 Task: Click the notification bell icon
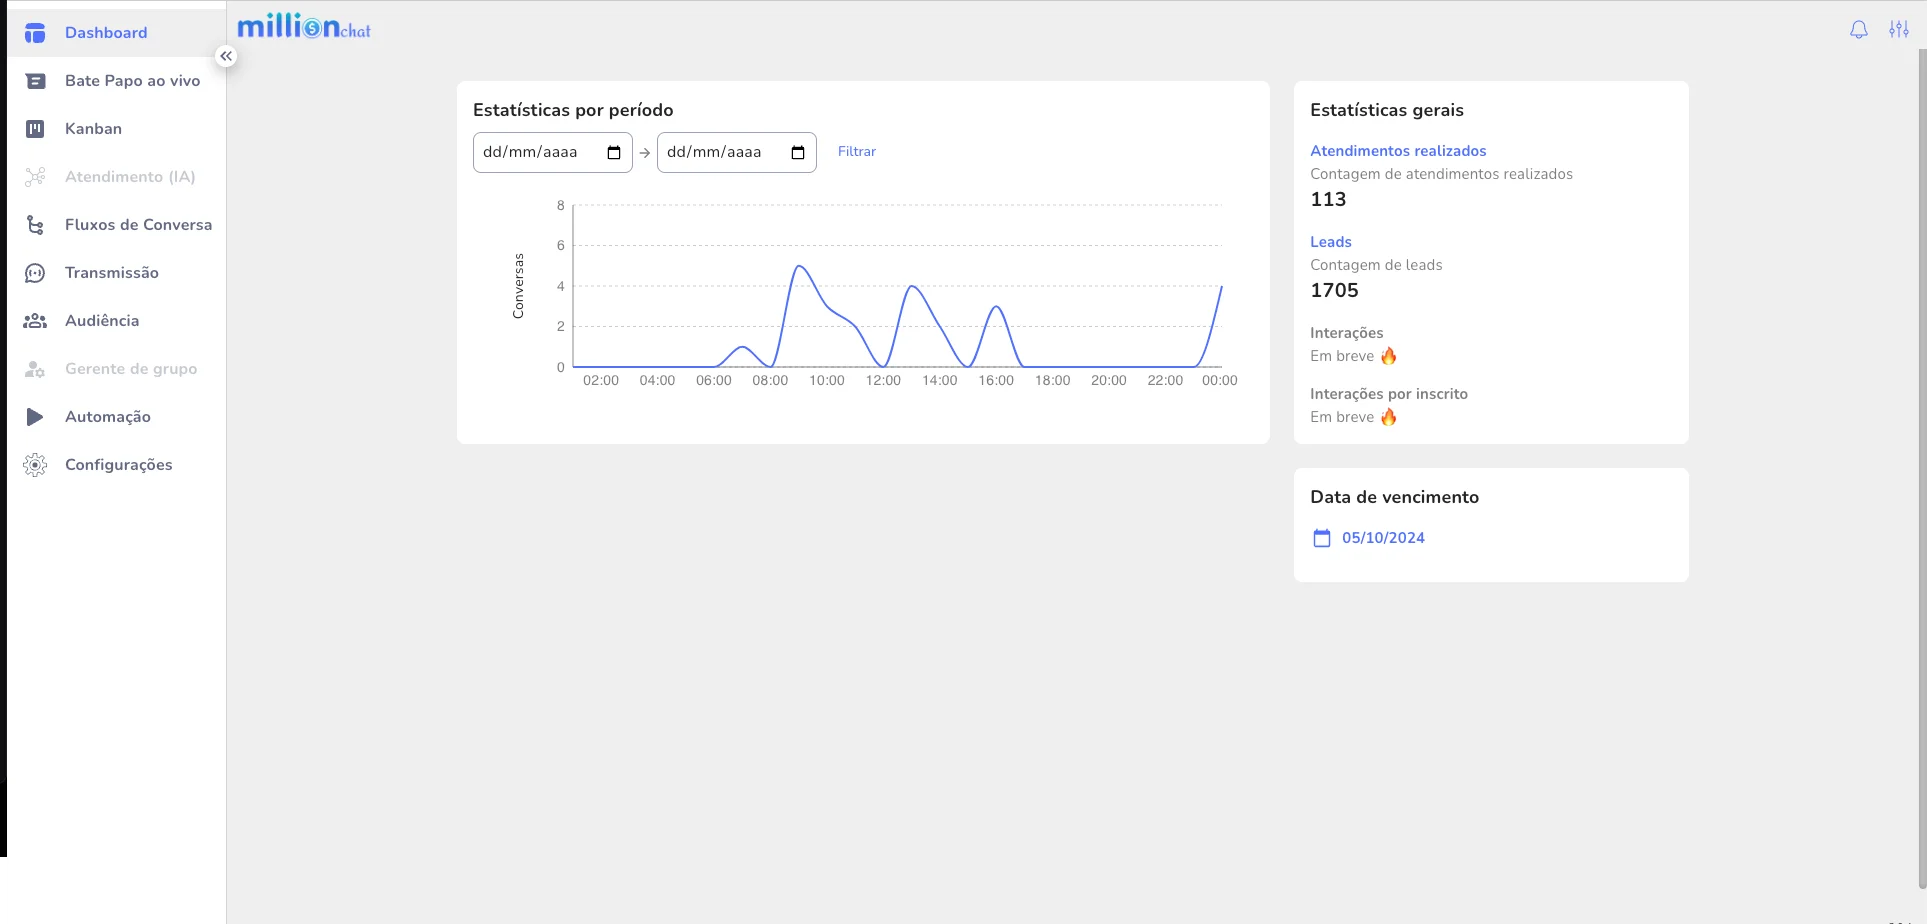(1858, 30)
